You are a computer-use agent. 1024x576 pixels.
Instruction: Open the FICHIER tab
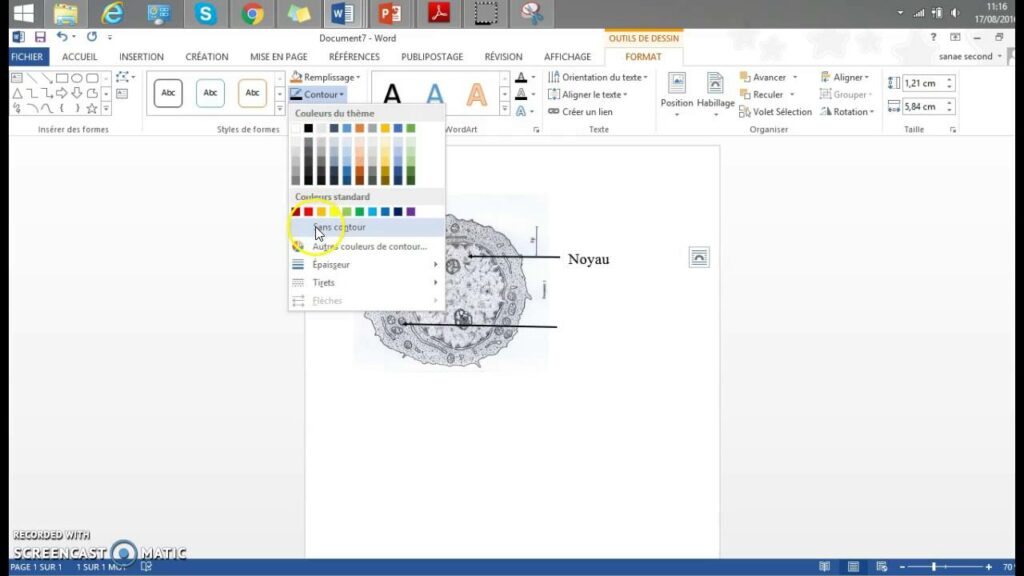pos(27,57)
